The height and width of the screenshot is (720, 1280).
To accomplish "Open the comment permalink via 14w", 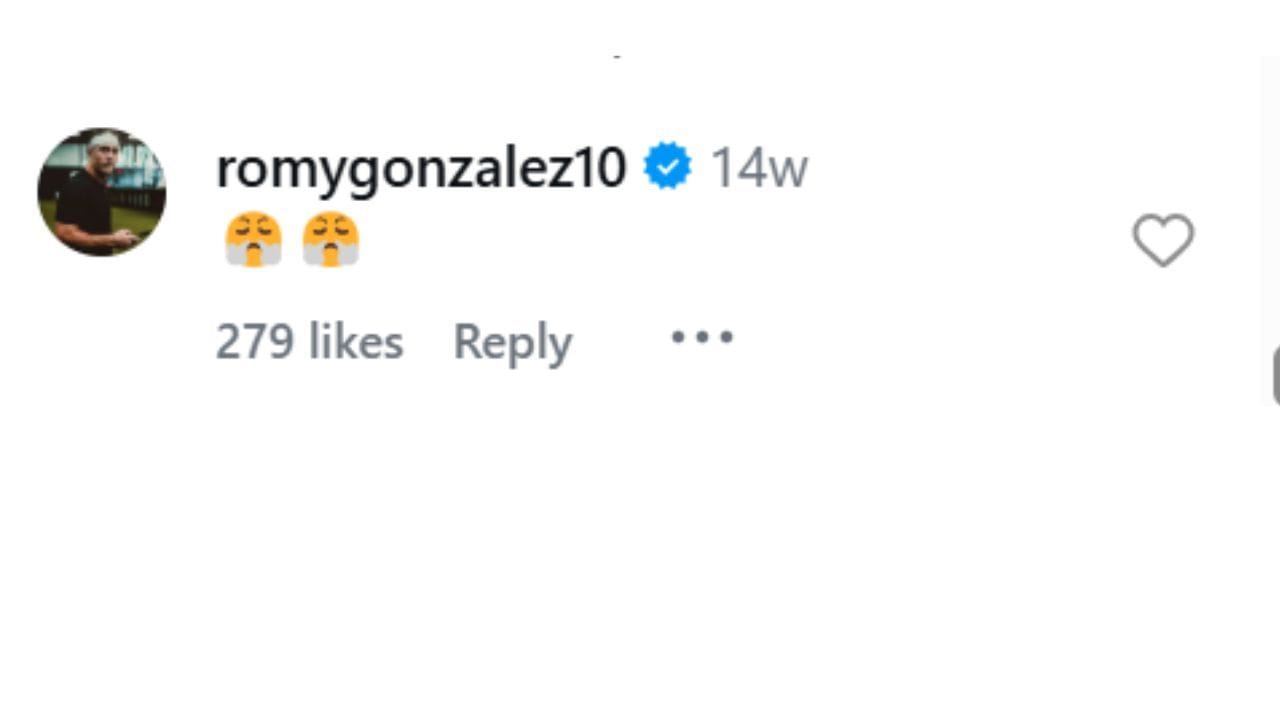I will point(758,167).
